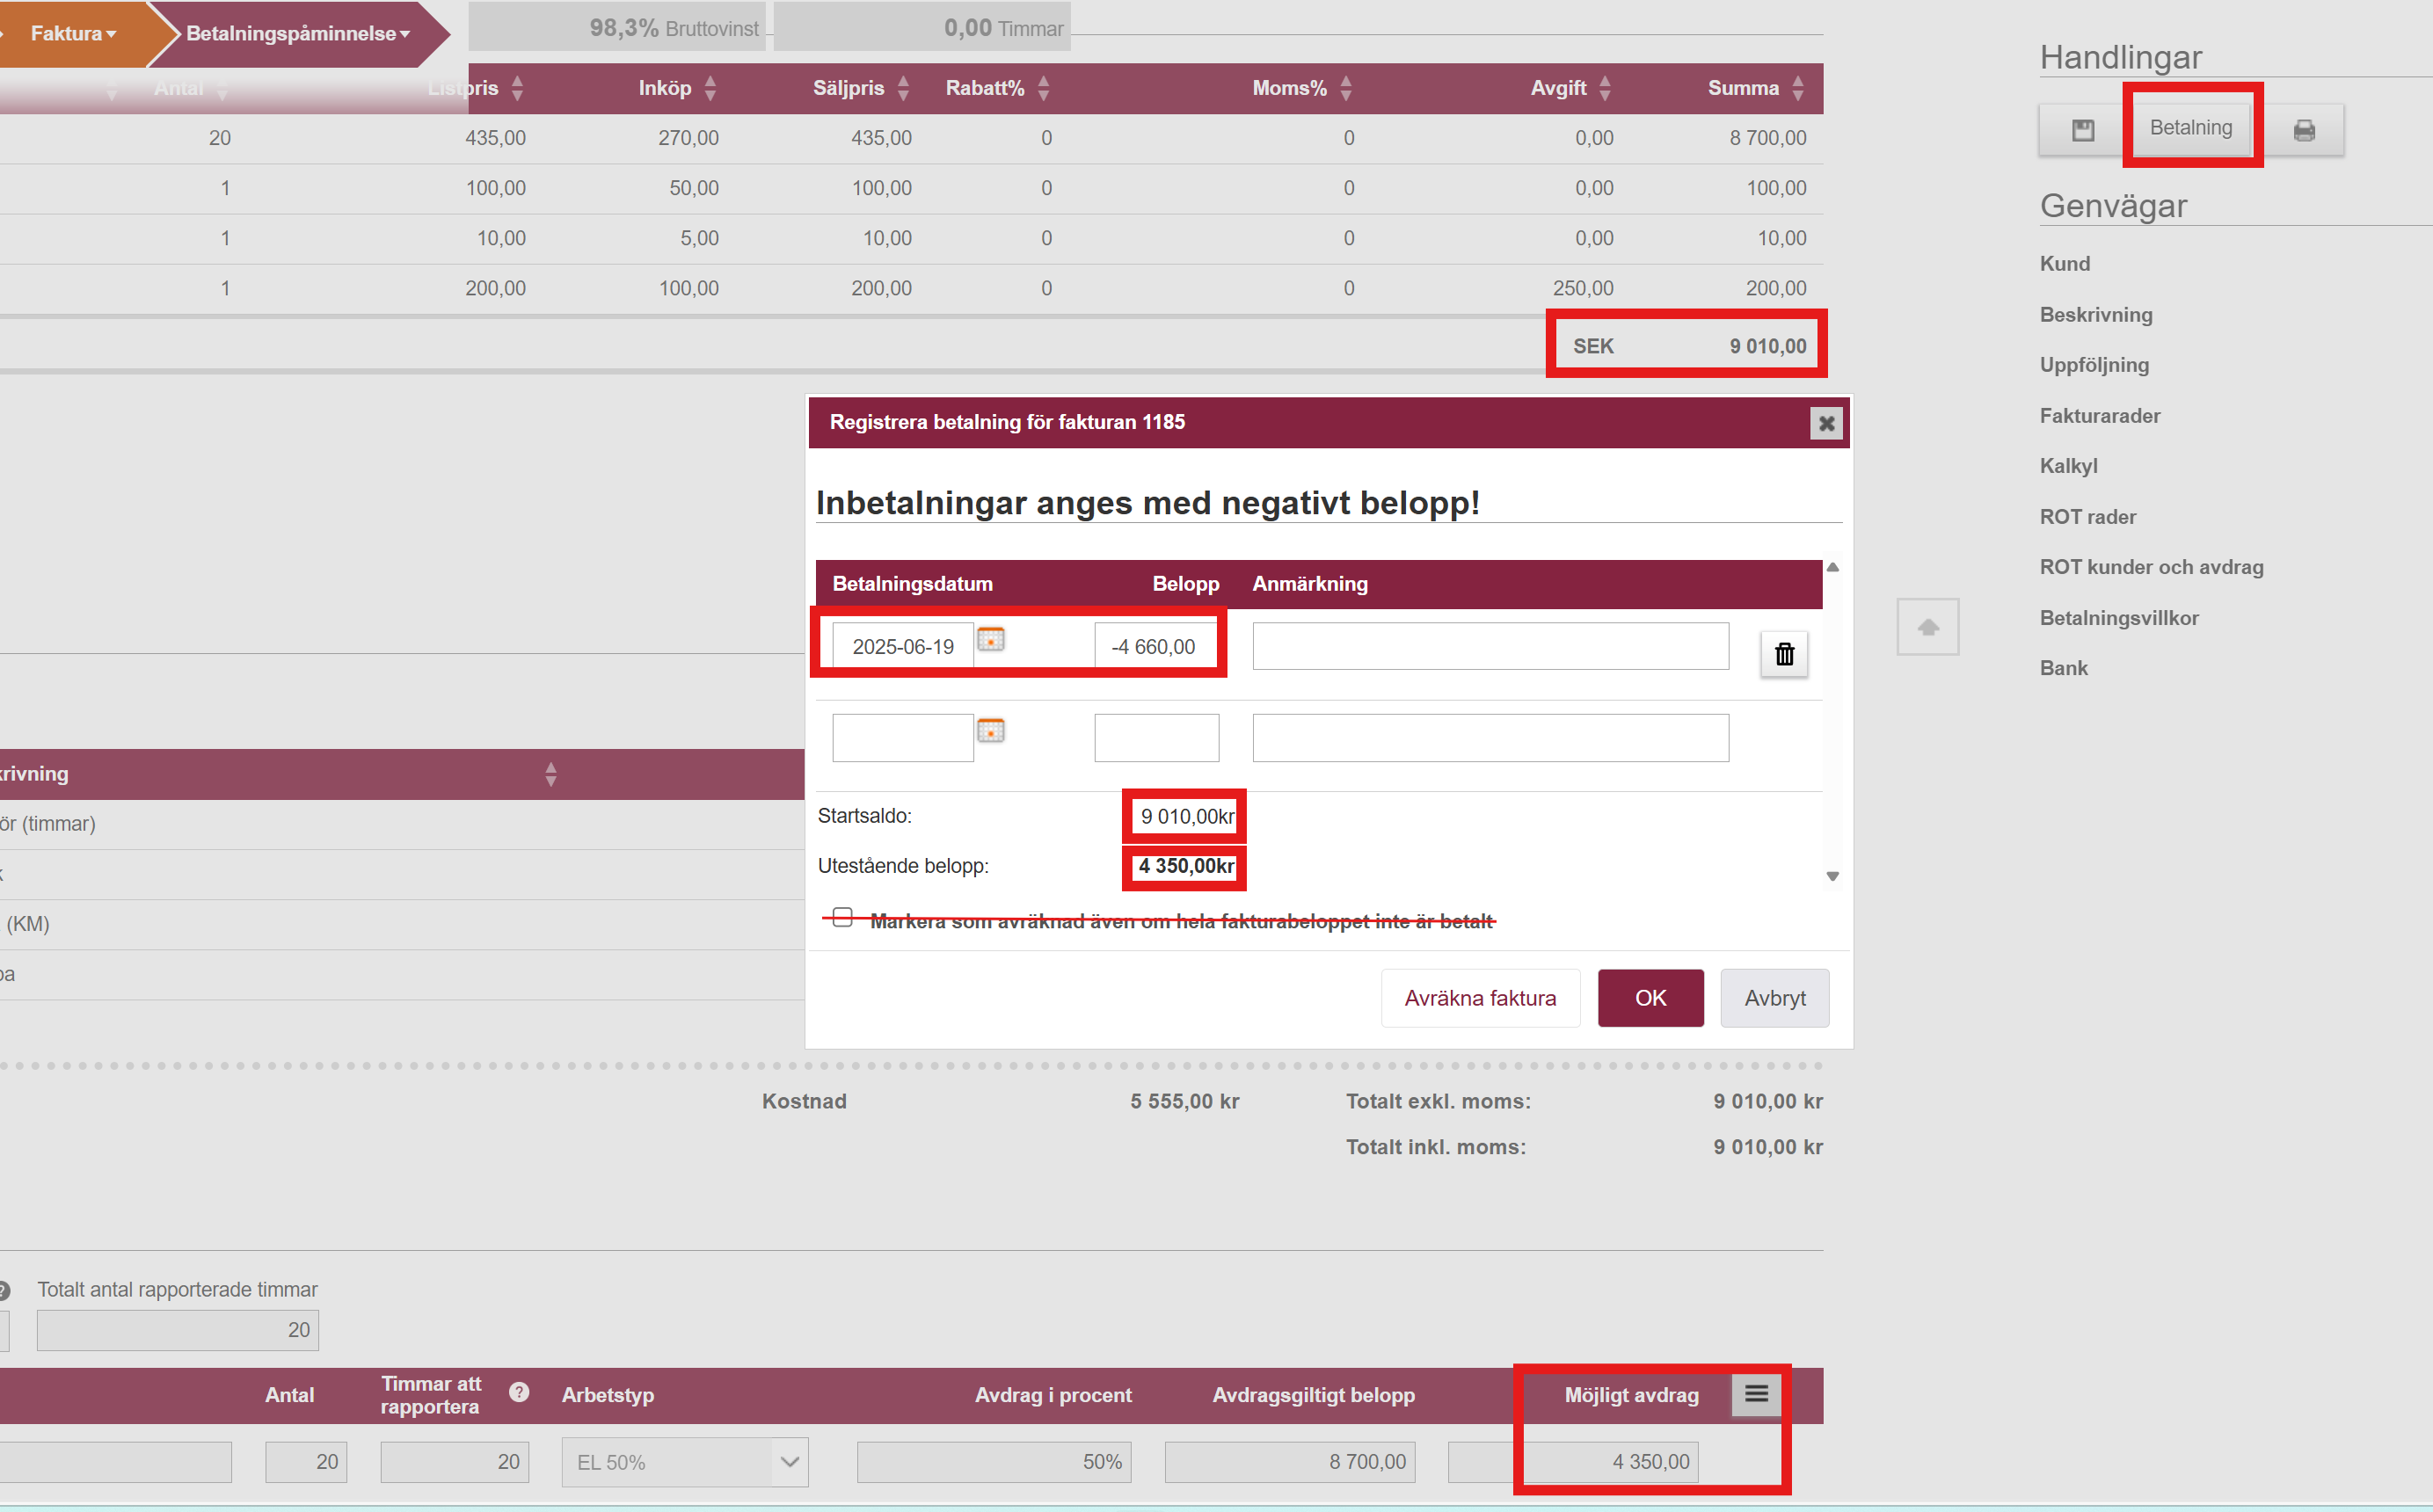This screenshot has width=2433, height=1512.
Task: Sort invoice rows by Inköp column
Action: pyautogui.click(x=710, y=88)
